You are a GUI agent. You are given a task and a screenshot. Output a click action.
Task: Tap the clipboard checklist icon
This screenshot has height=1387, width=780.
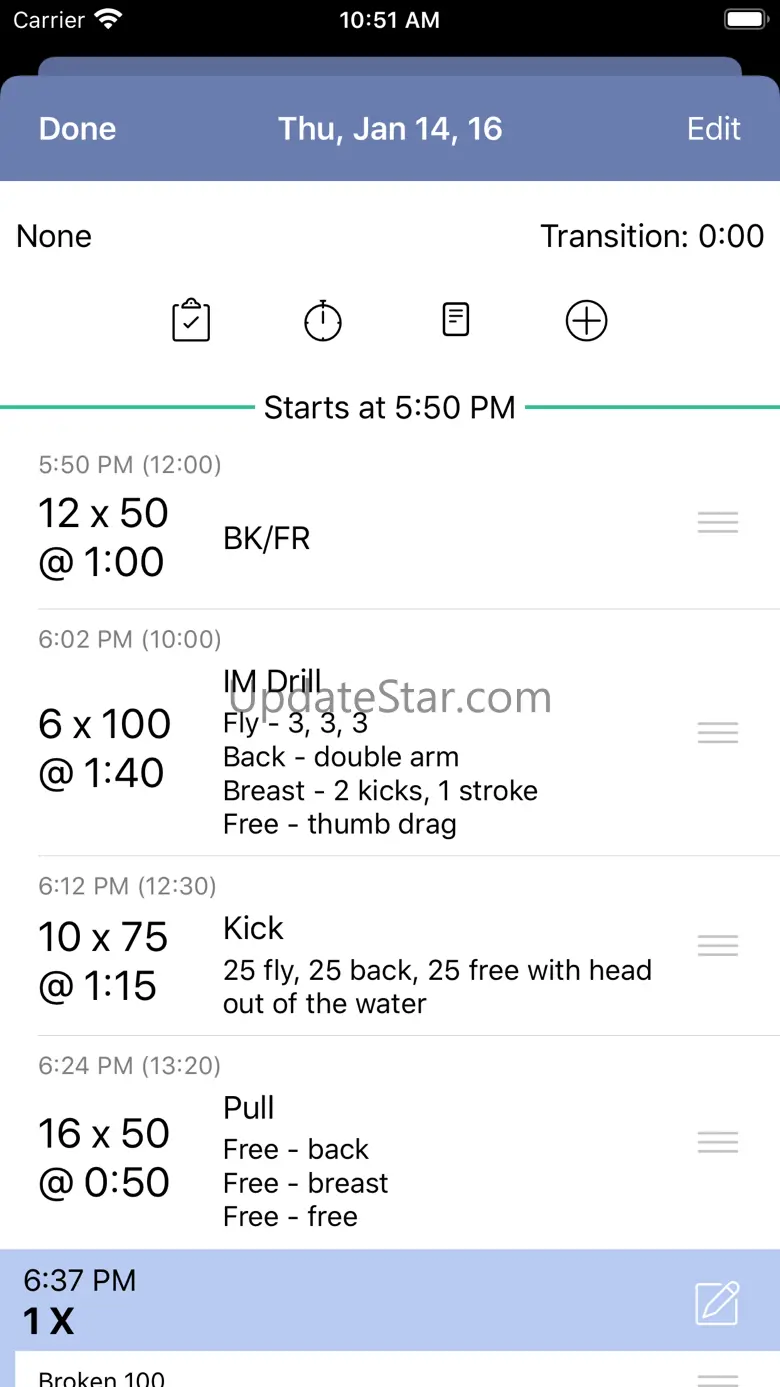(191, 321)
